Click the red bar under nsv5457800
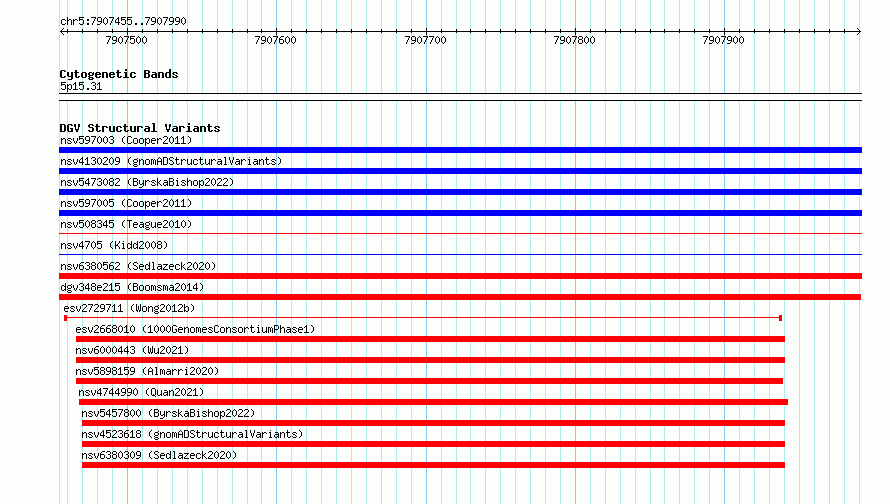 click(x=433, y=423)
